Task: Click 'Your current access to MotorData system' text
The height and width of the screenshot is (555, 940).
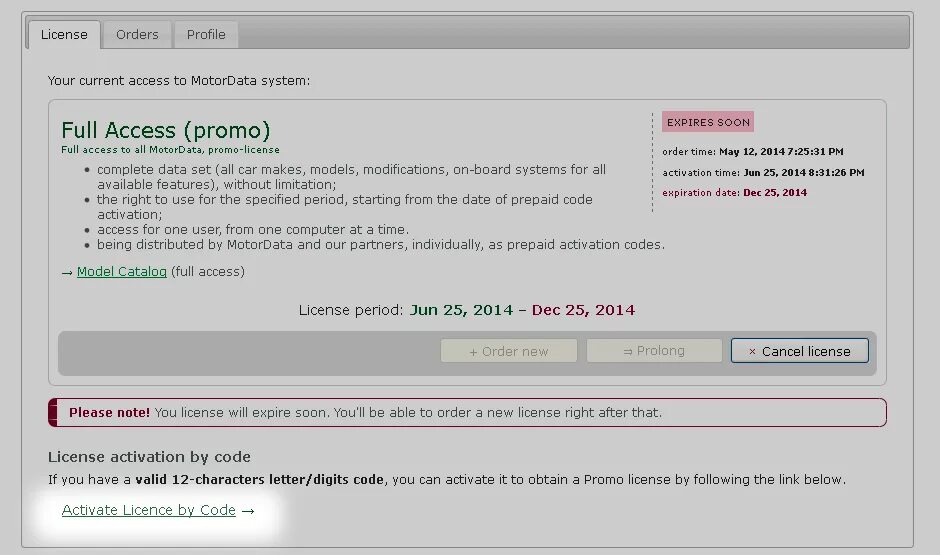Action: tap(179, 80)
